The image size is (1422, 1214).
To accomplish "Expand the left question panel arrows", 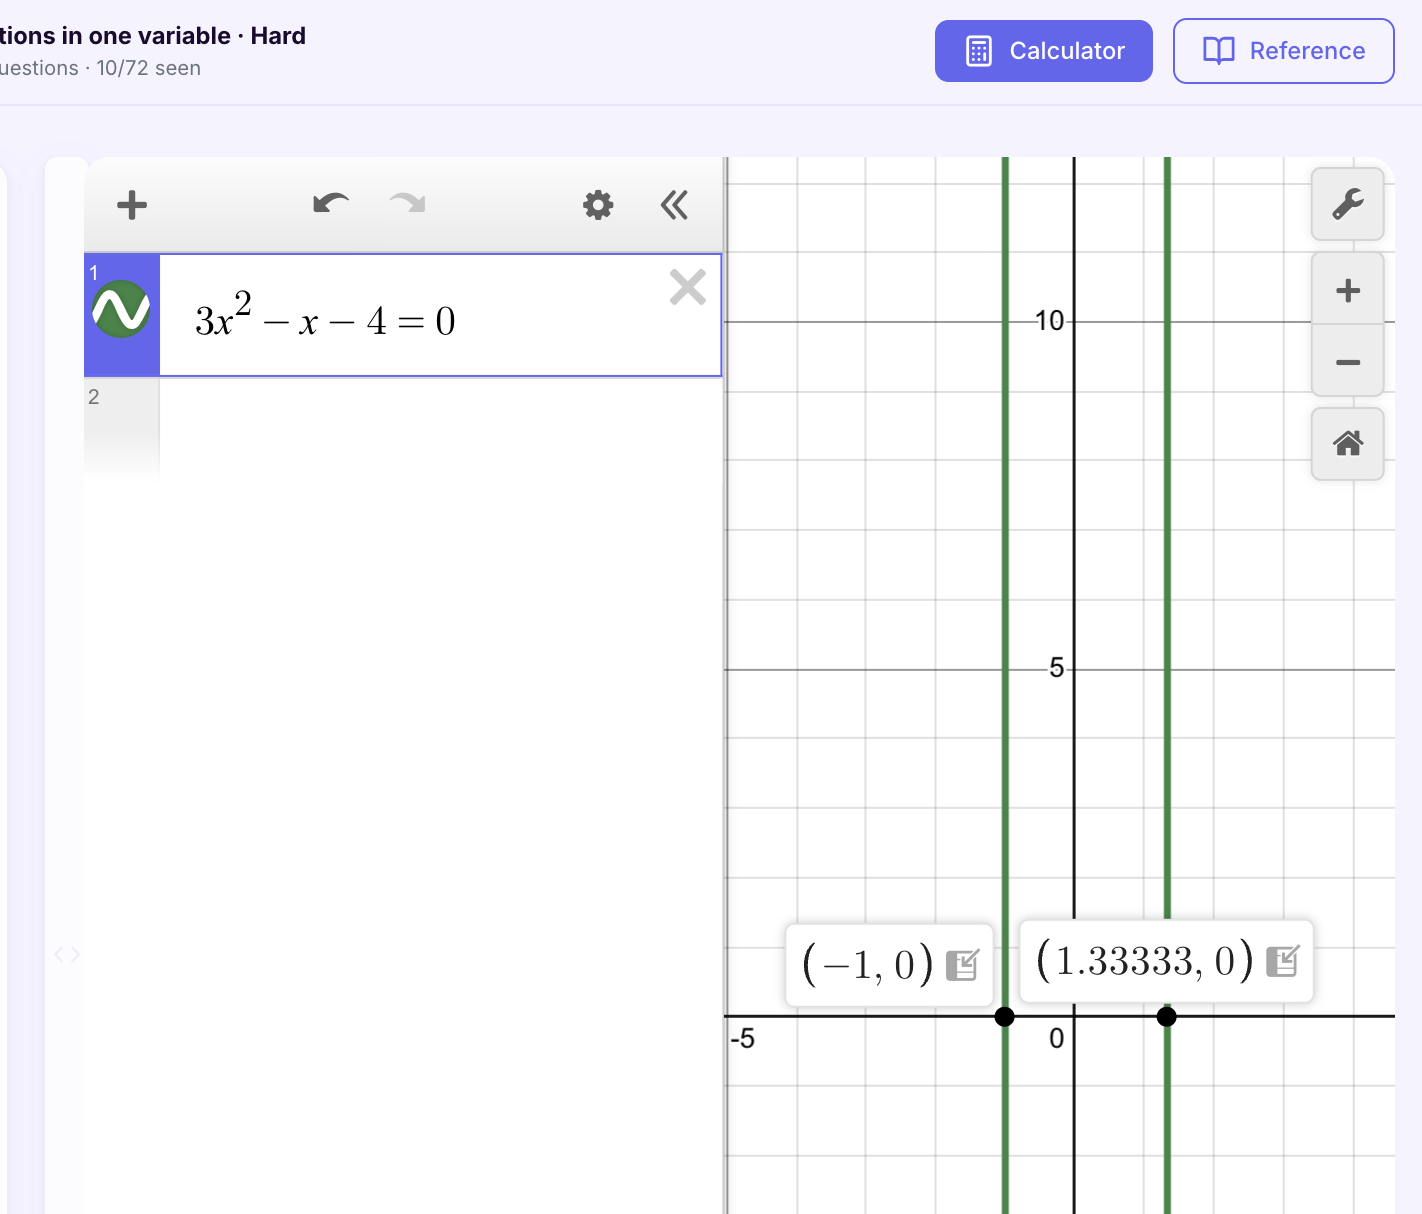I will tap(66, 954).
